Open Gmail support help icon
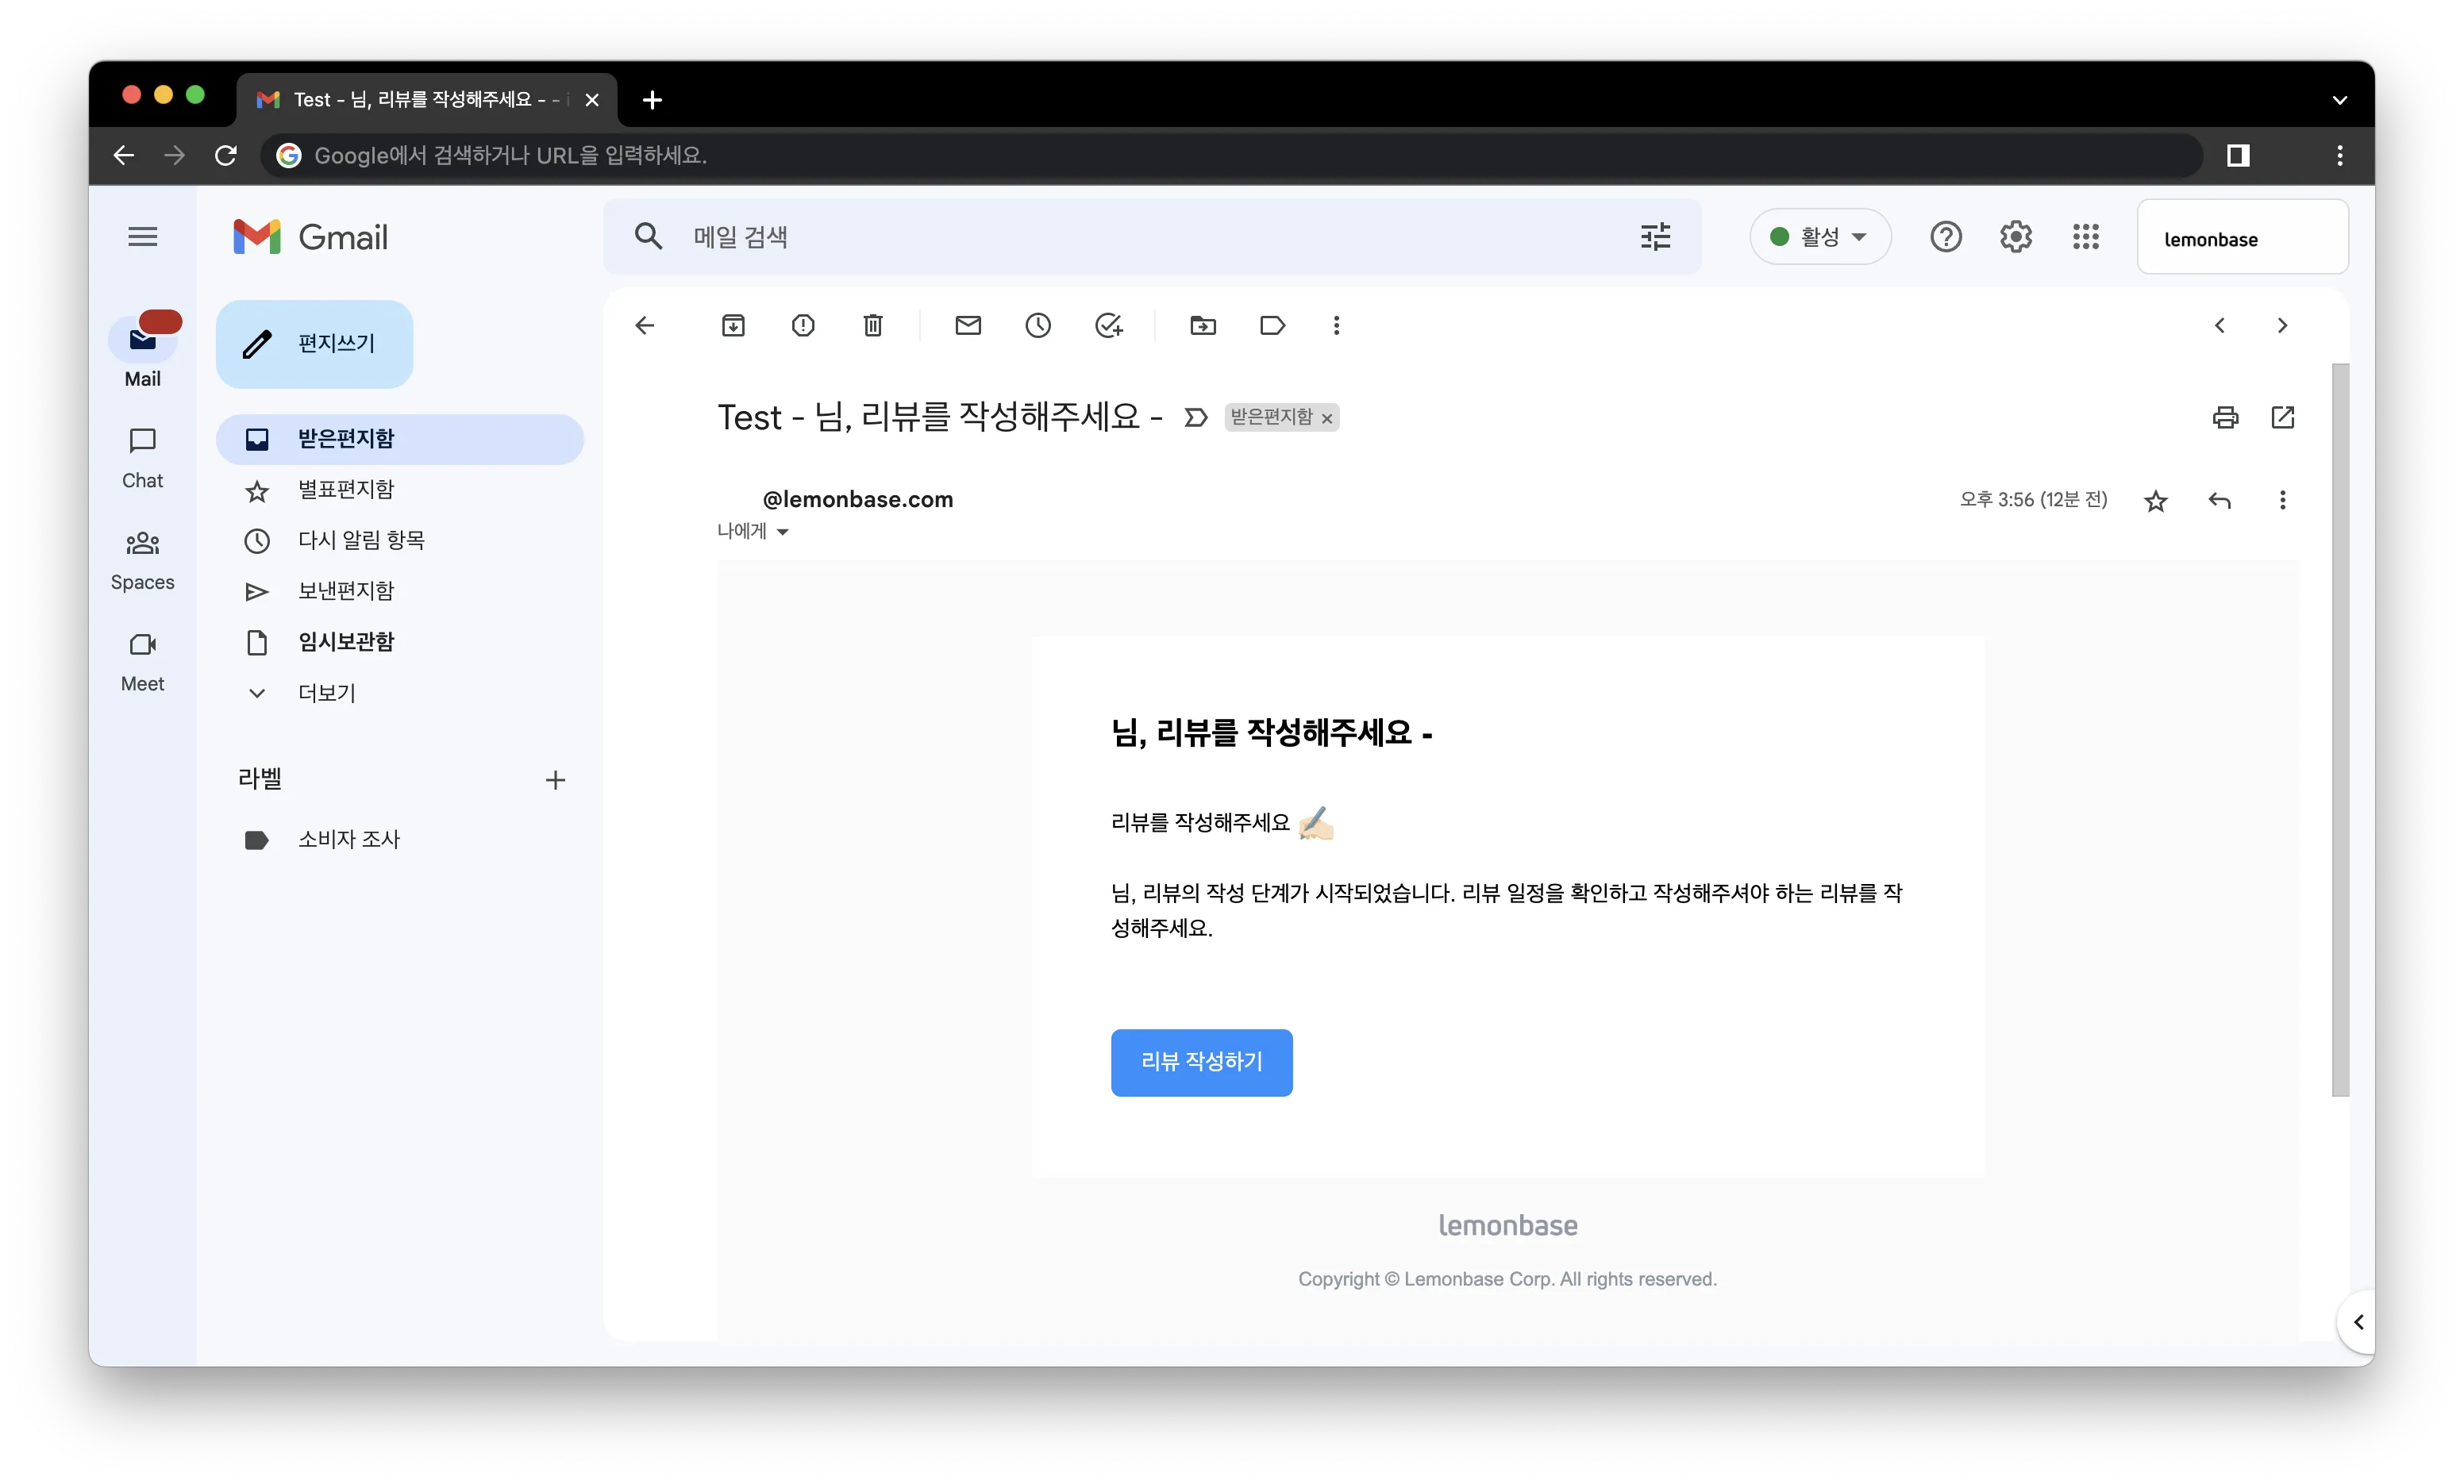Viewport: 2464px width, 1484px height. click(x=1945, y=237)
